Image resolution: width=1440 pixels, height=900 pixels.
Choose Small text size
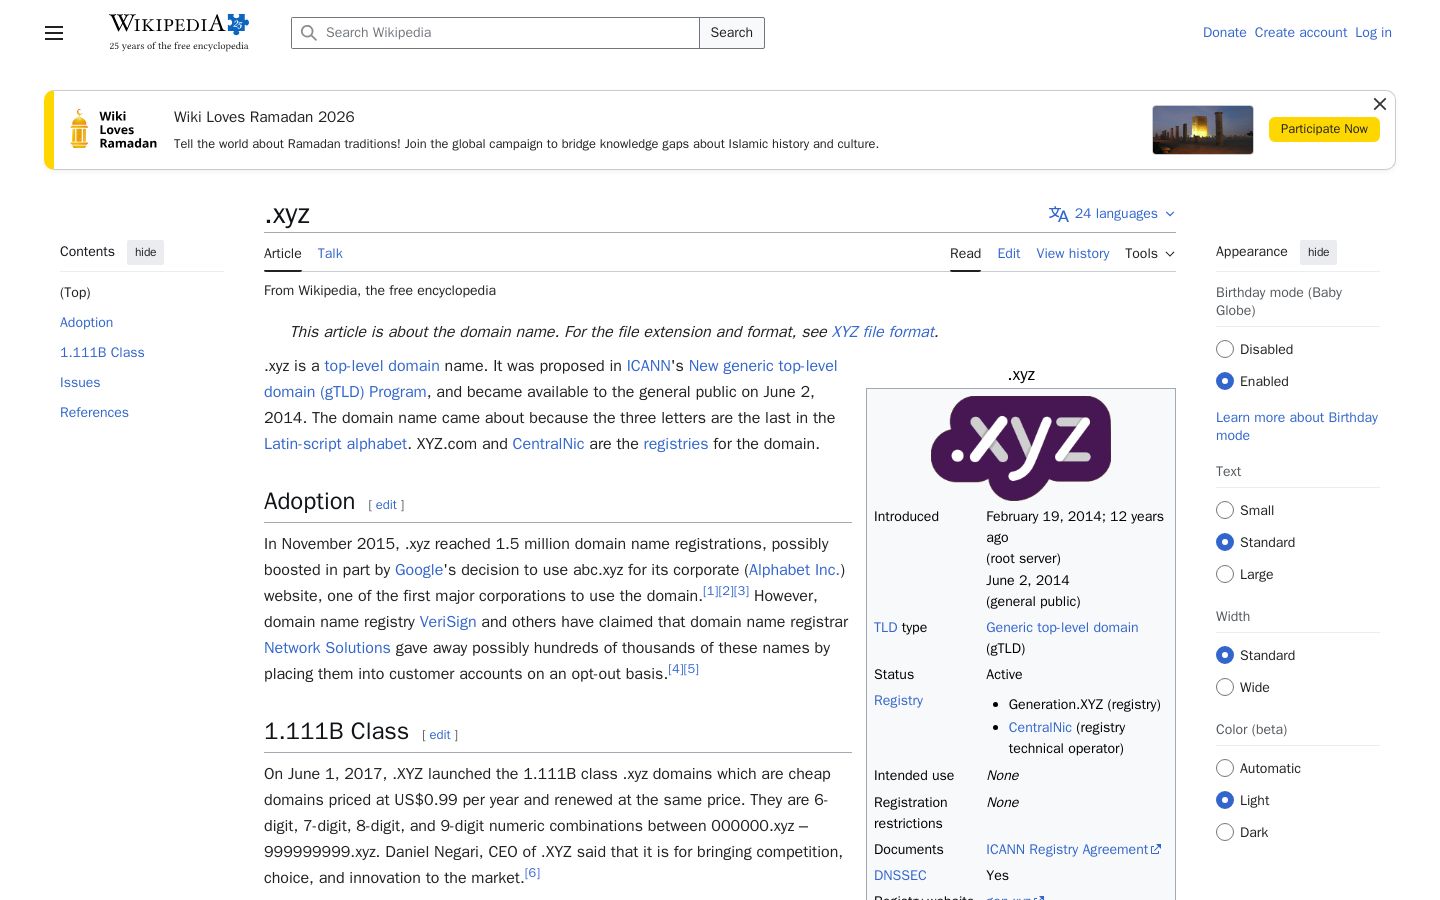(1225, 510)
